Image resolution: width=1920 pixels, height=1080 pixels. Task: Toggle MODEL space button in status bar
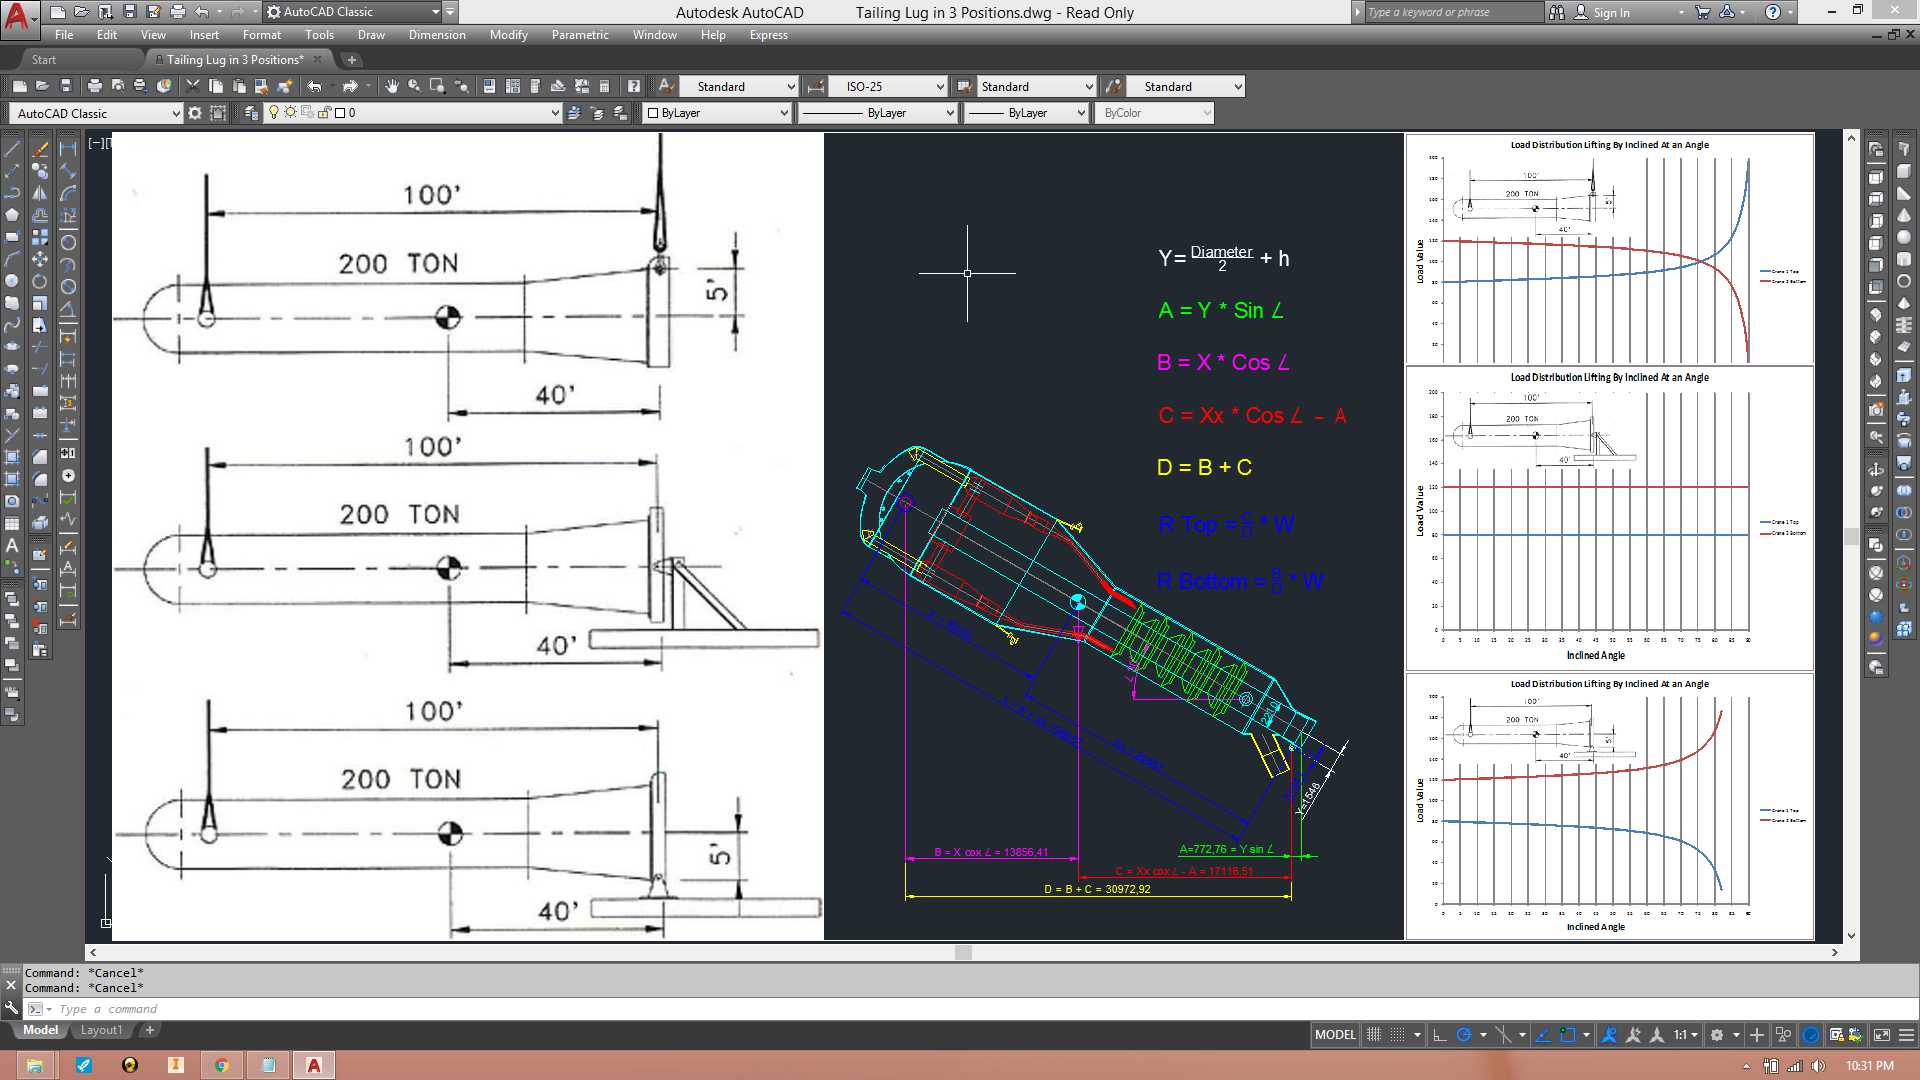pyautogui.click(x=1335, y=1035)
